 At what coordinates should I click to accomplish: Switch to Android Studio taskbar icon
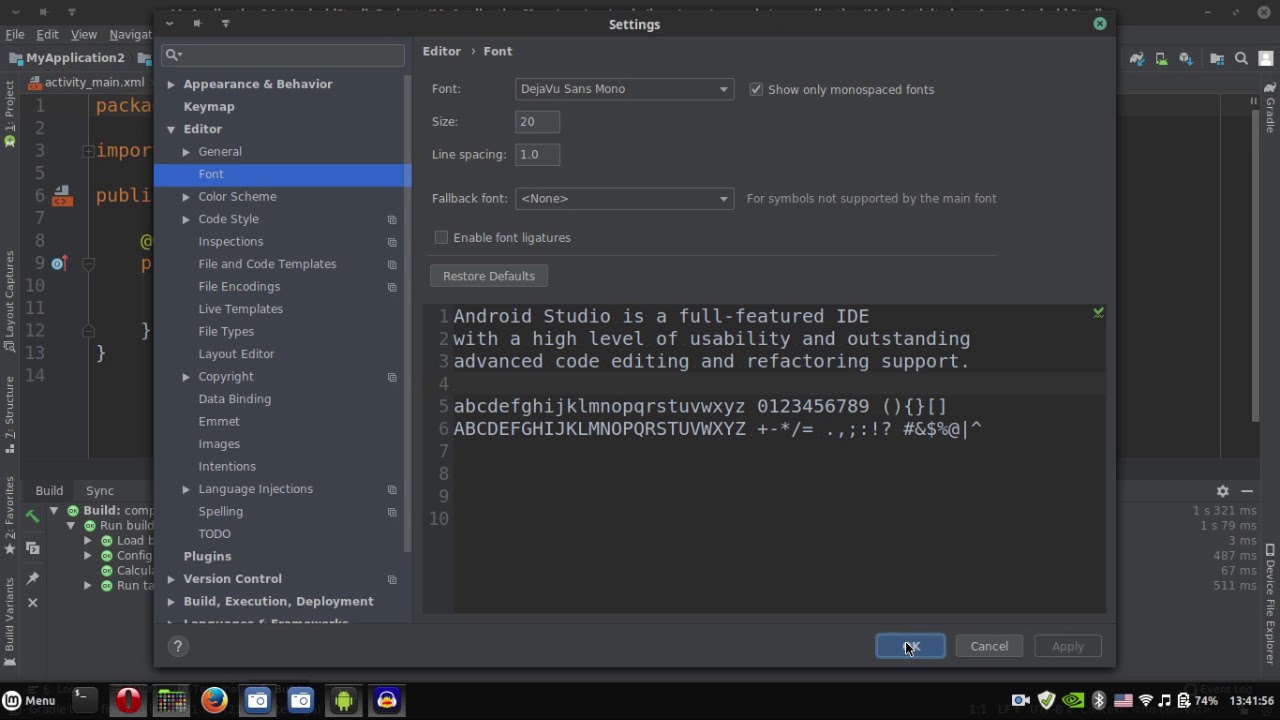pyautogui.click(x=343, y=700)
